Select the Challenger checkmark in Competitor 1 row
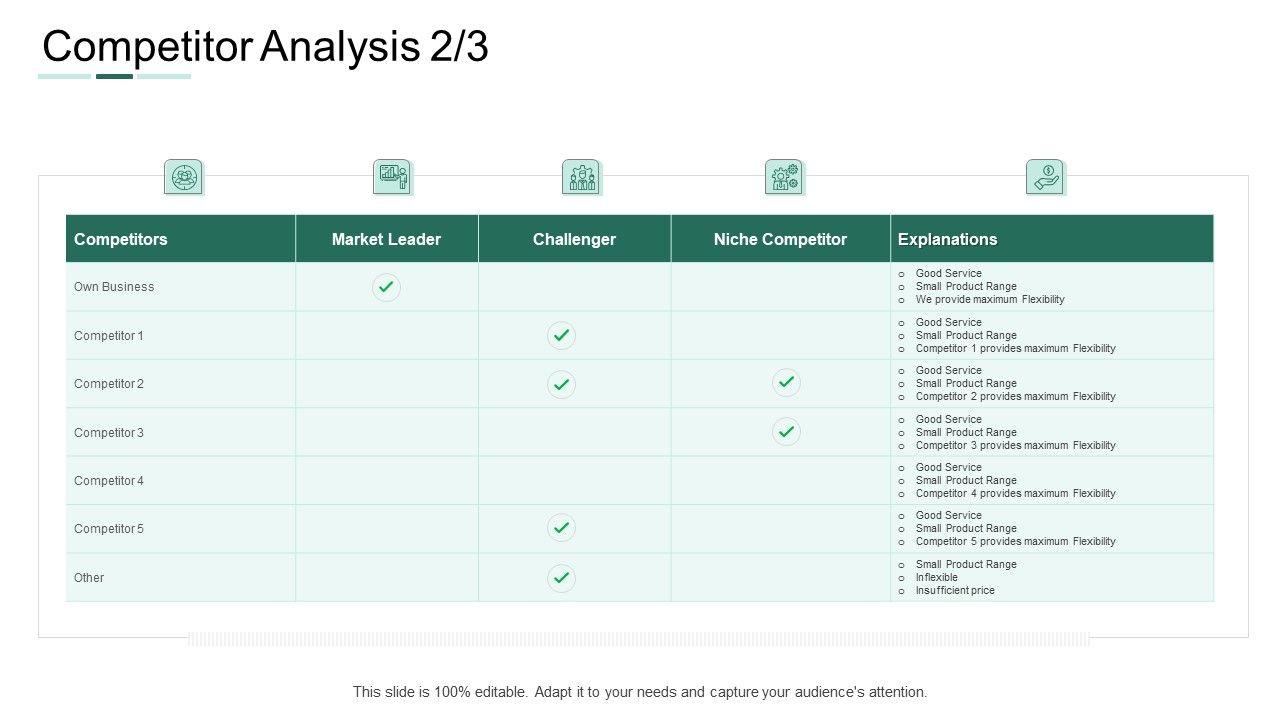This screenshot has width=1280, height=720. pos(561,336)
